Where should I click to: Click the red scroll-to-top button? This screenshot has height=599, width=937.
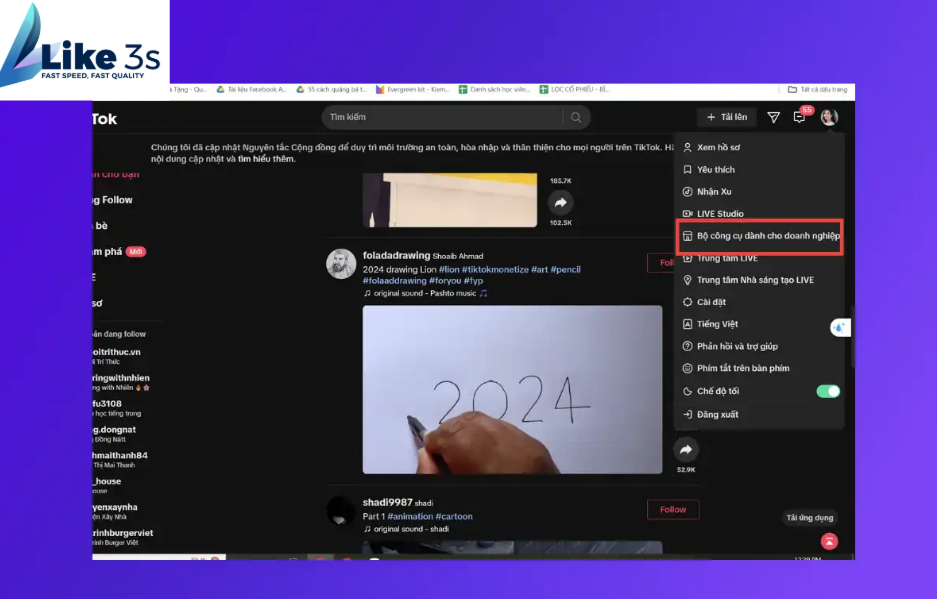tap(829, 542)
